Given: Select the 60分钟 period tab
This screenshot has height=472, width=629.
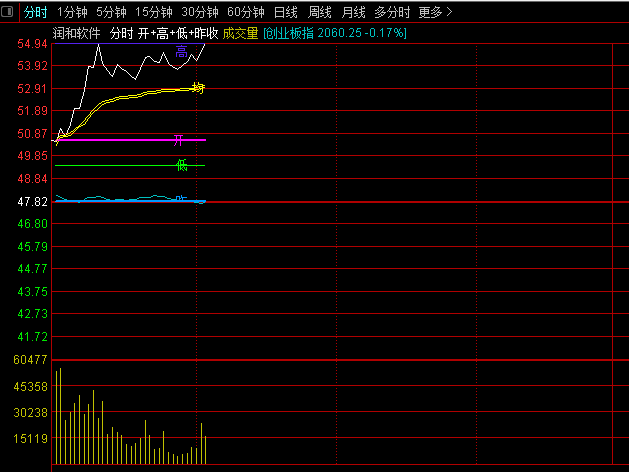Looking at the screenshot, I should pyautogui.click(x=246, y=13).
